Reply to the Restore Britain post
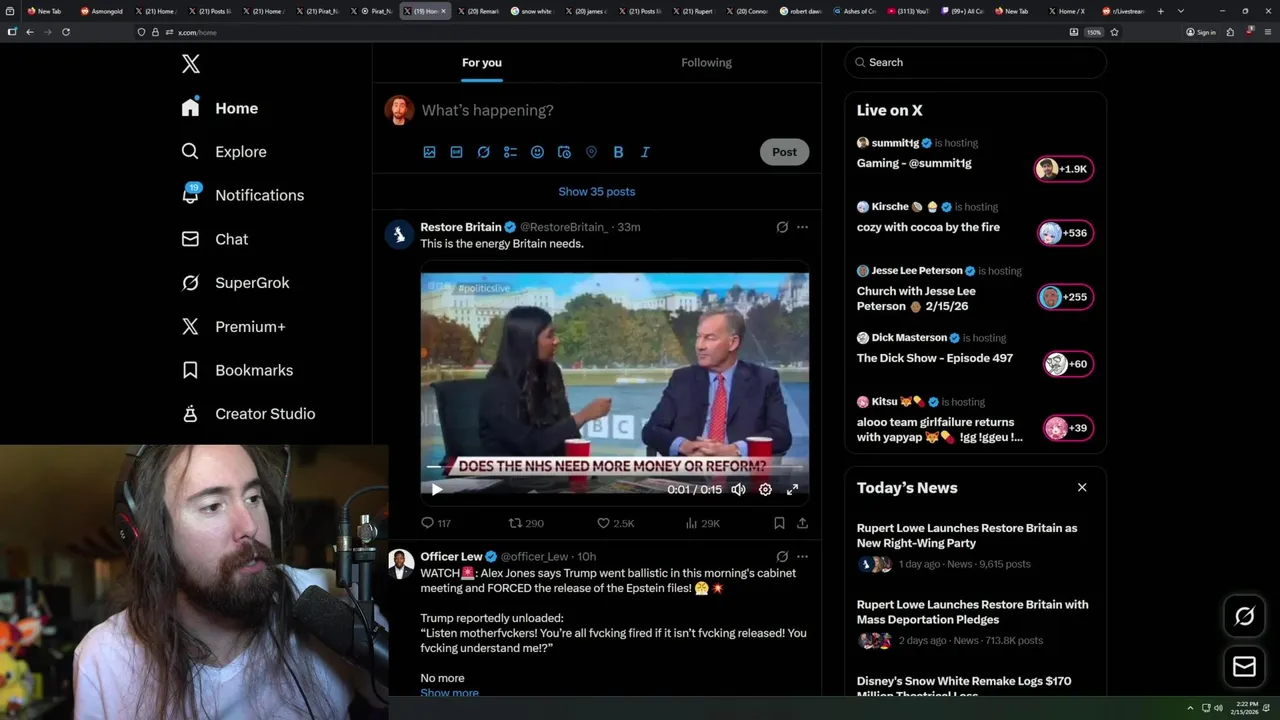Screen dimensions: 1280x720 pyautogui.click(x=436, y=523)
